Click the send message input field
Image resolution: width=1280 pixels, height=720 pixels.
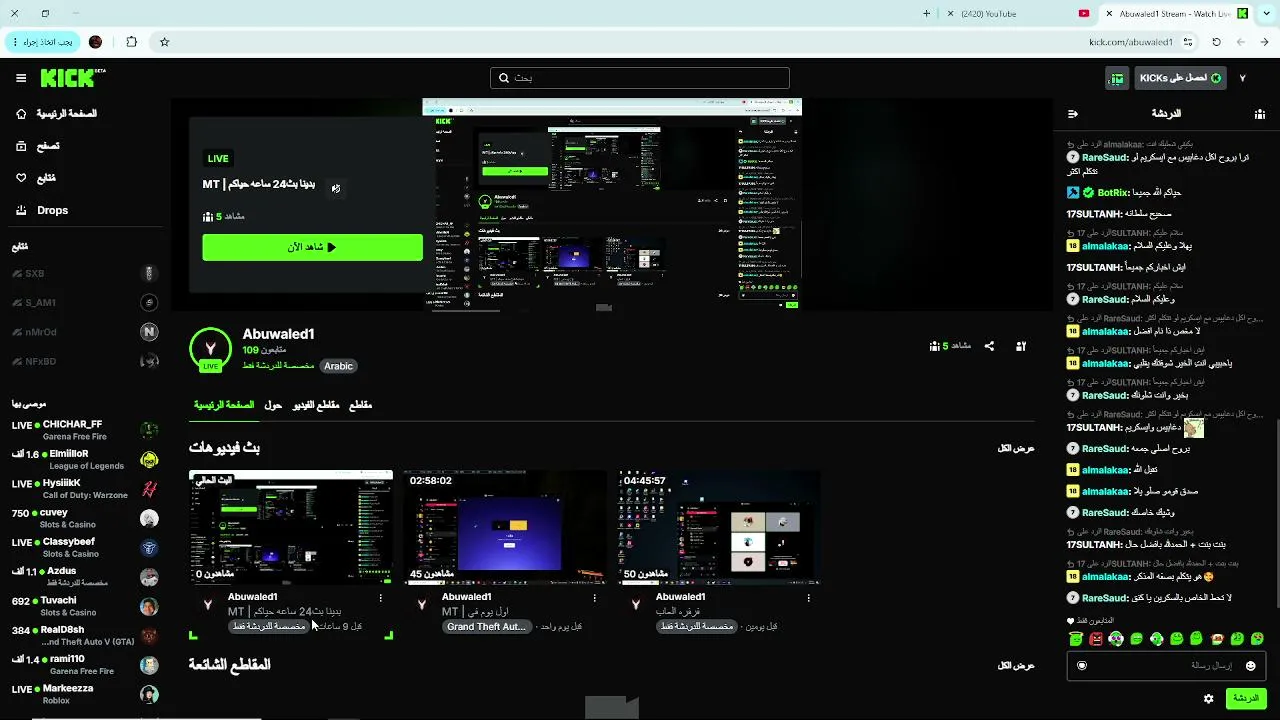(1166, 665)
